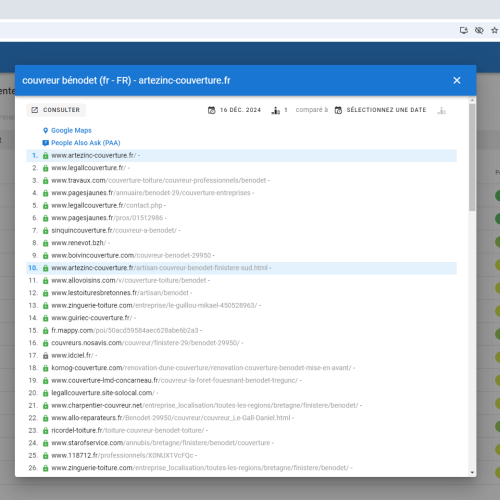
Task: Open the Google Maps link
Action: coord(71,130)
